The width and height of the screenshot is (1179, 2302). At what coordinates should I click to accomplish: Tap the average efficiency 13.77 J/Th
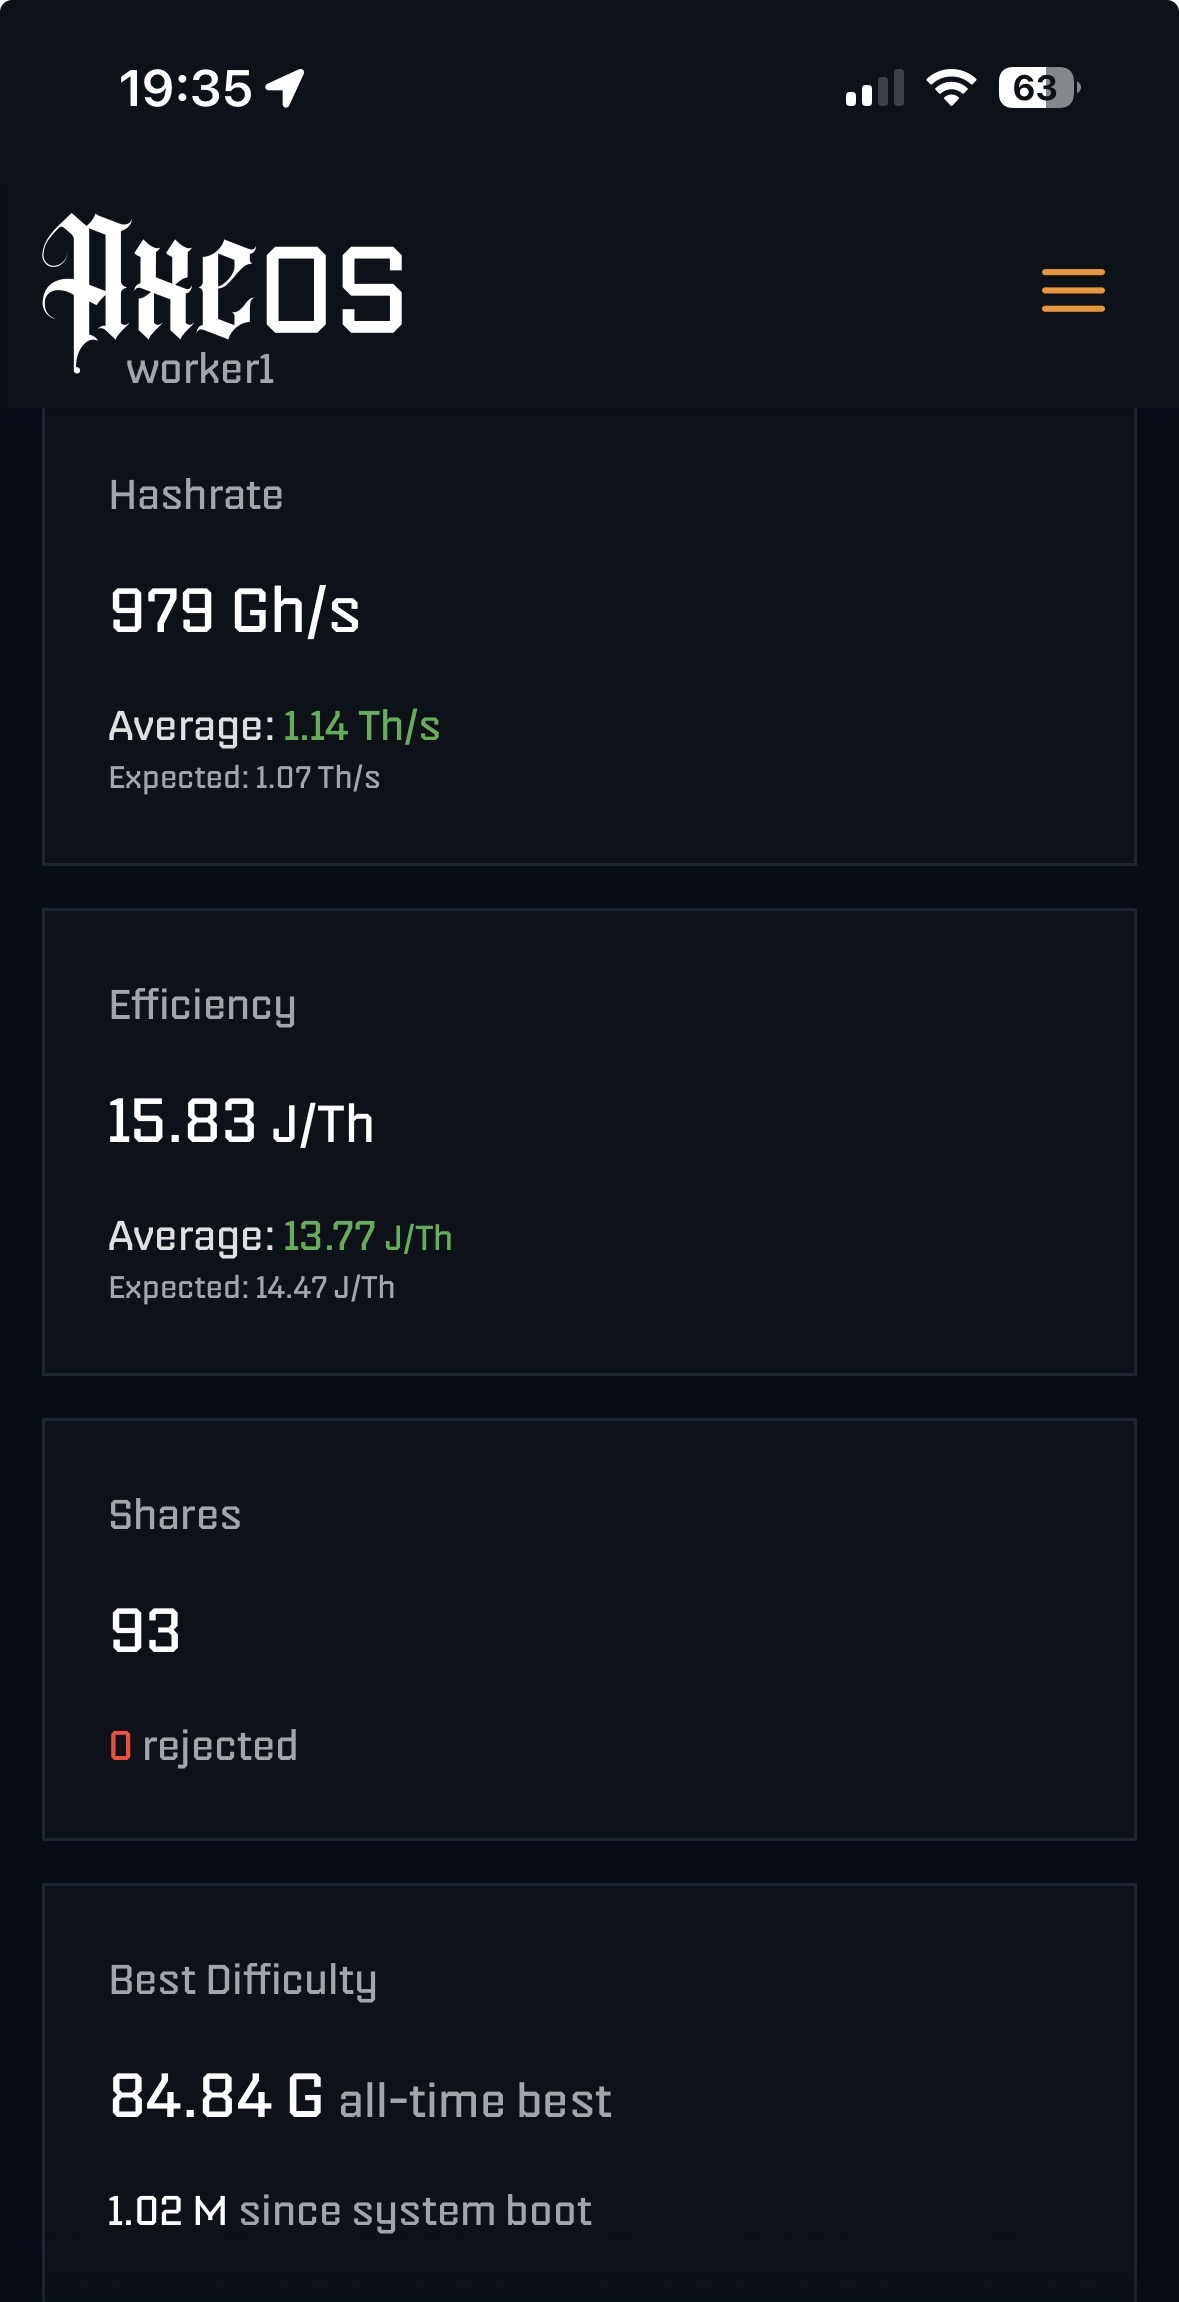(x=367, y=1237)
